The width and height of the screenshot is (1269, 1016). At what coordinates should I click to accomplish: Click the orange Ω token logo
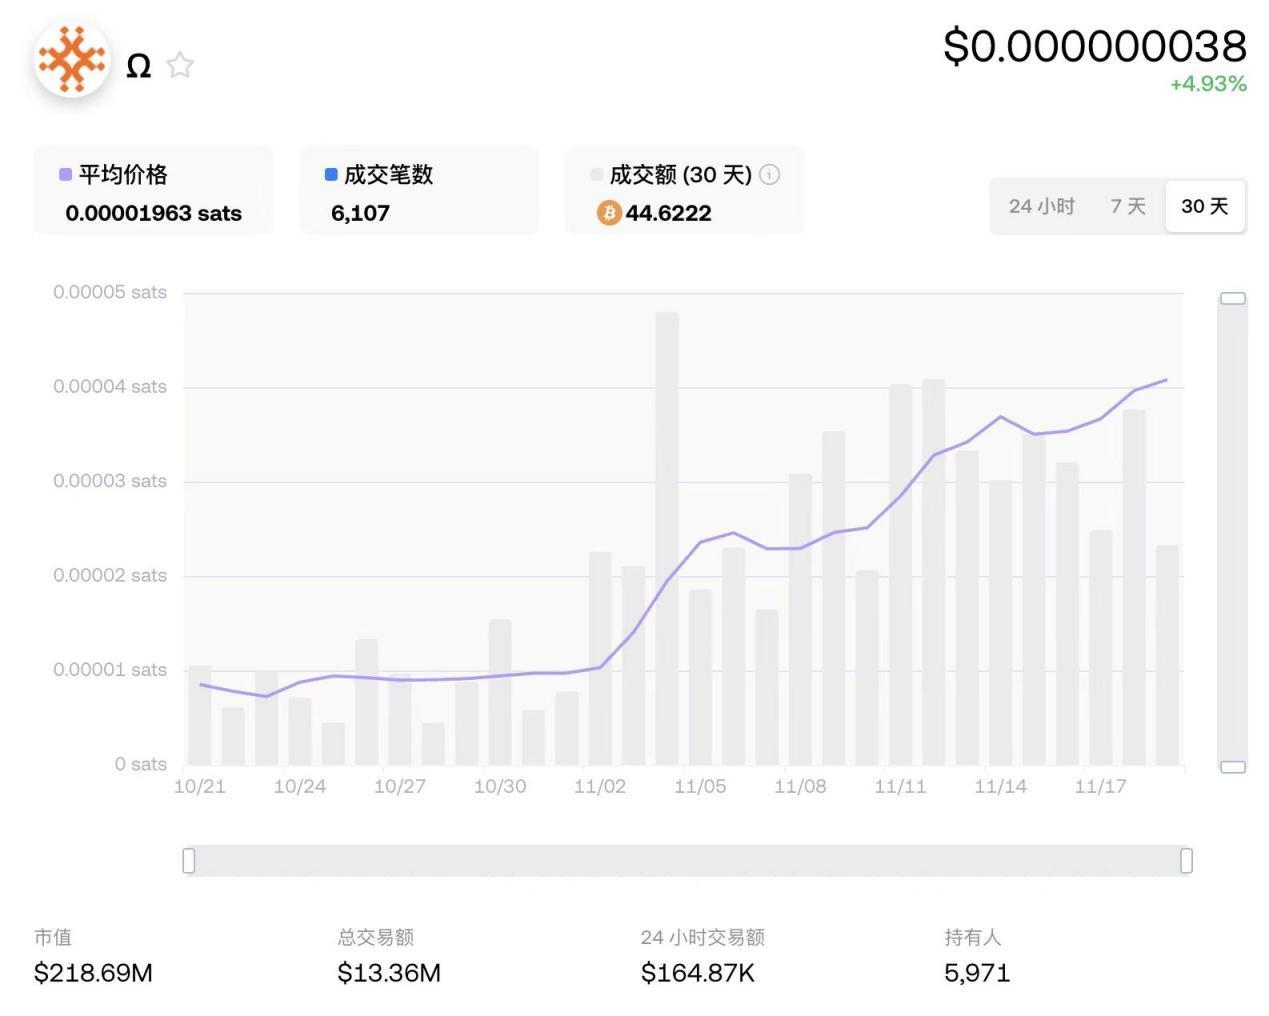[71, 60]
